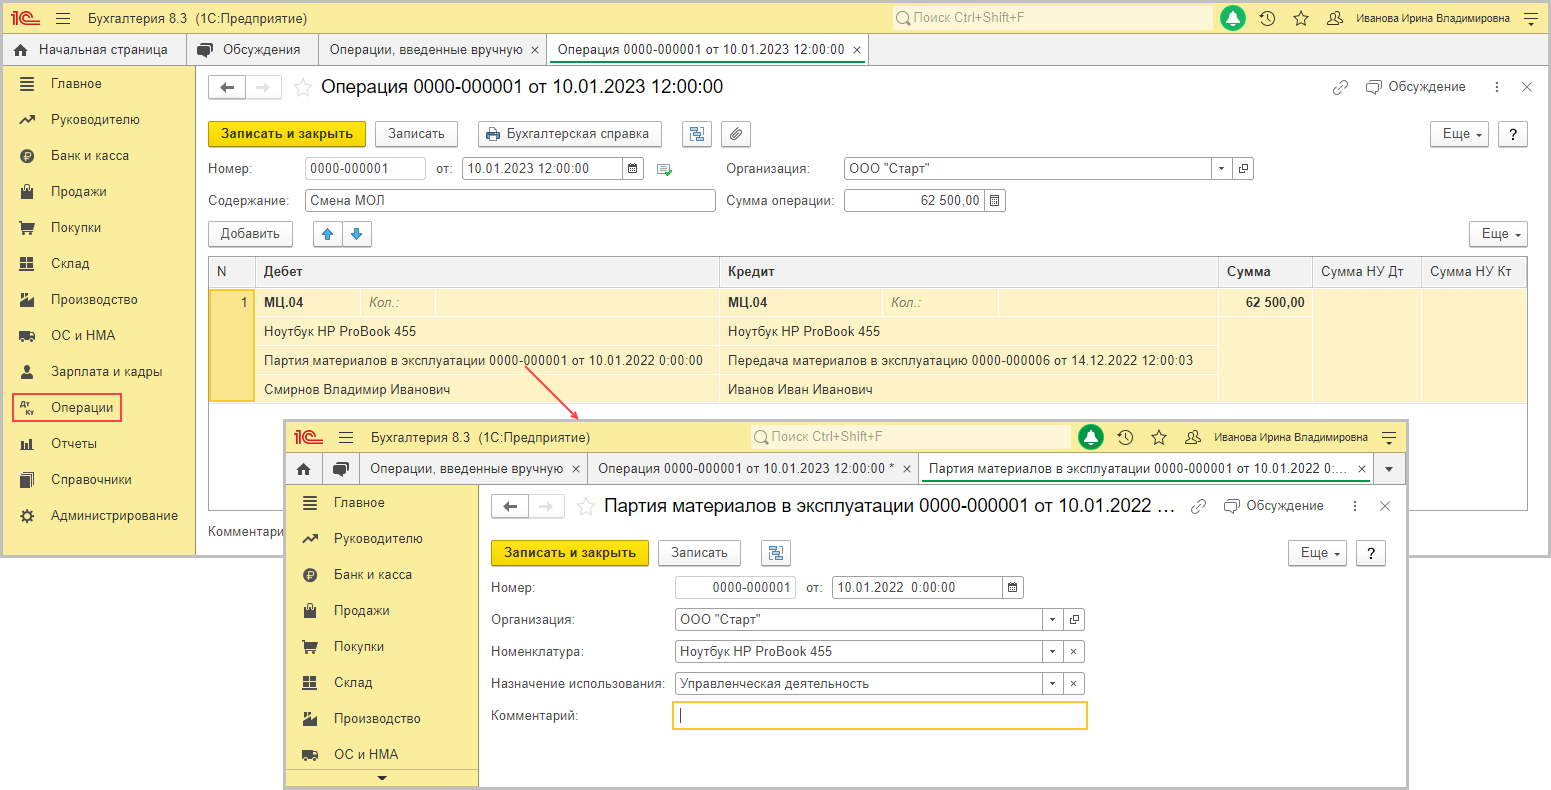Click the Комментарий field in the Партия материалов window
The width and height of the screenshot is (1551, 790).
pyautogui.click(x=880, y=716)
